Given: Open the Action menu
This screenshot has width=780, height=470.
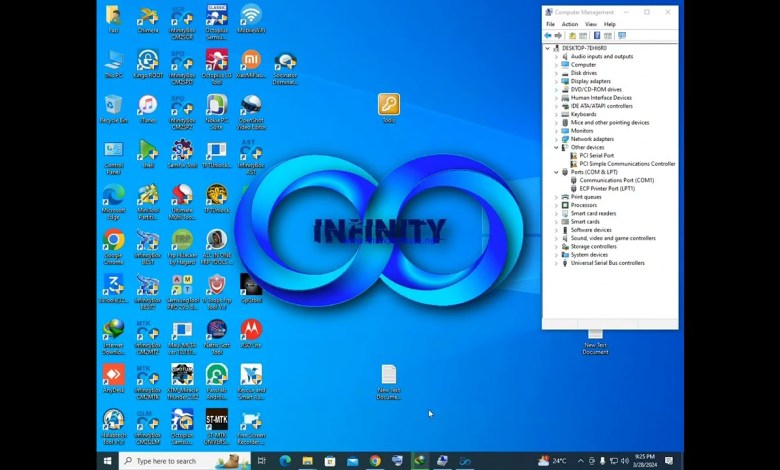Looking at the screenshot, I should tap(569, 24).
